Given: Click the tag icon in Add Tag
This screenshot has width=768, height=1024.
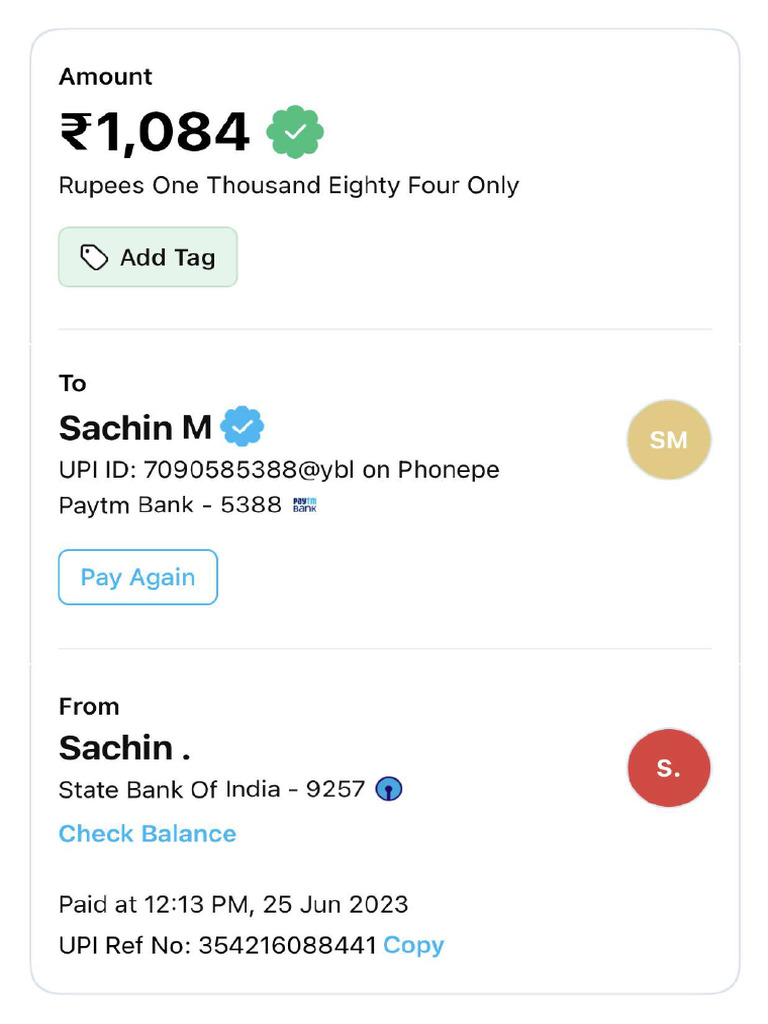Looking at the screenshot, I should tap(94, 258).
